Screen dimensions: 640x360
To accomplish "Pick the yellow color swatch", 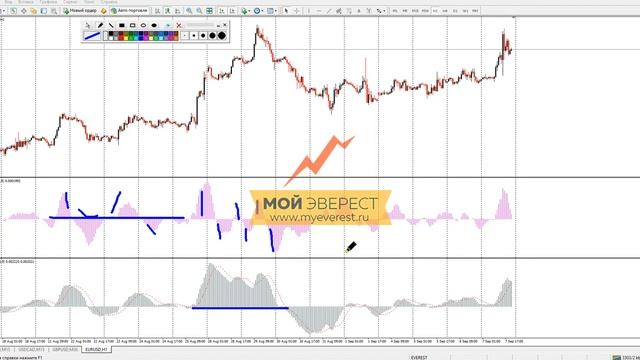I will click(x=126, y=38).
